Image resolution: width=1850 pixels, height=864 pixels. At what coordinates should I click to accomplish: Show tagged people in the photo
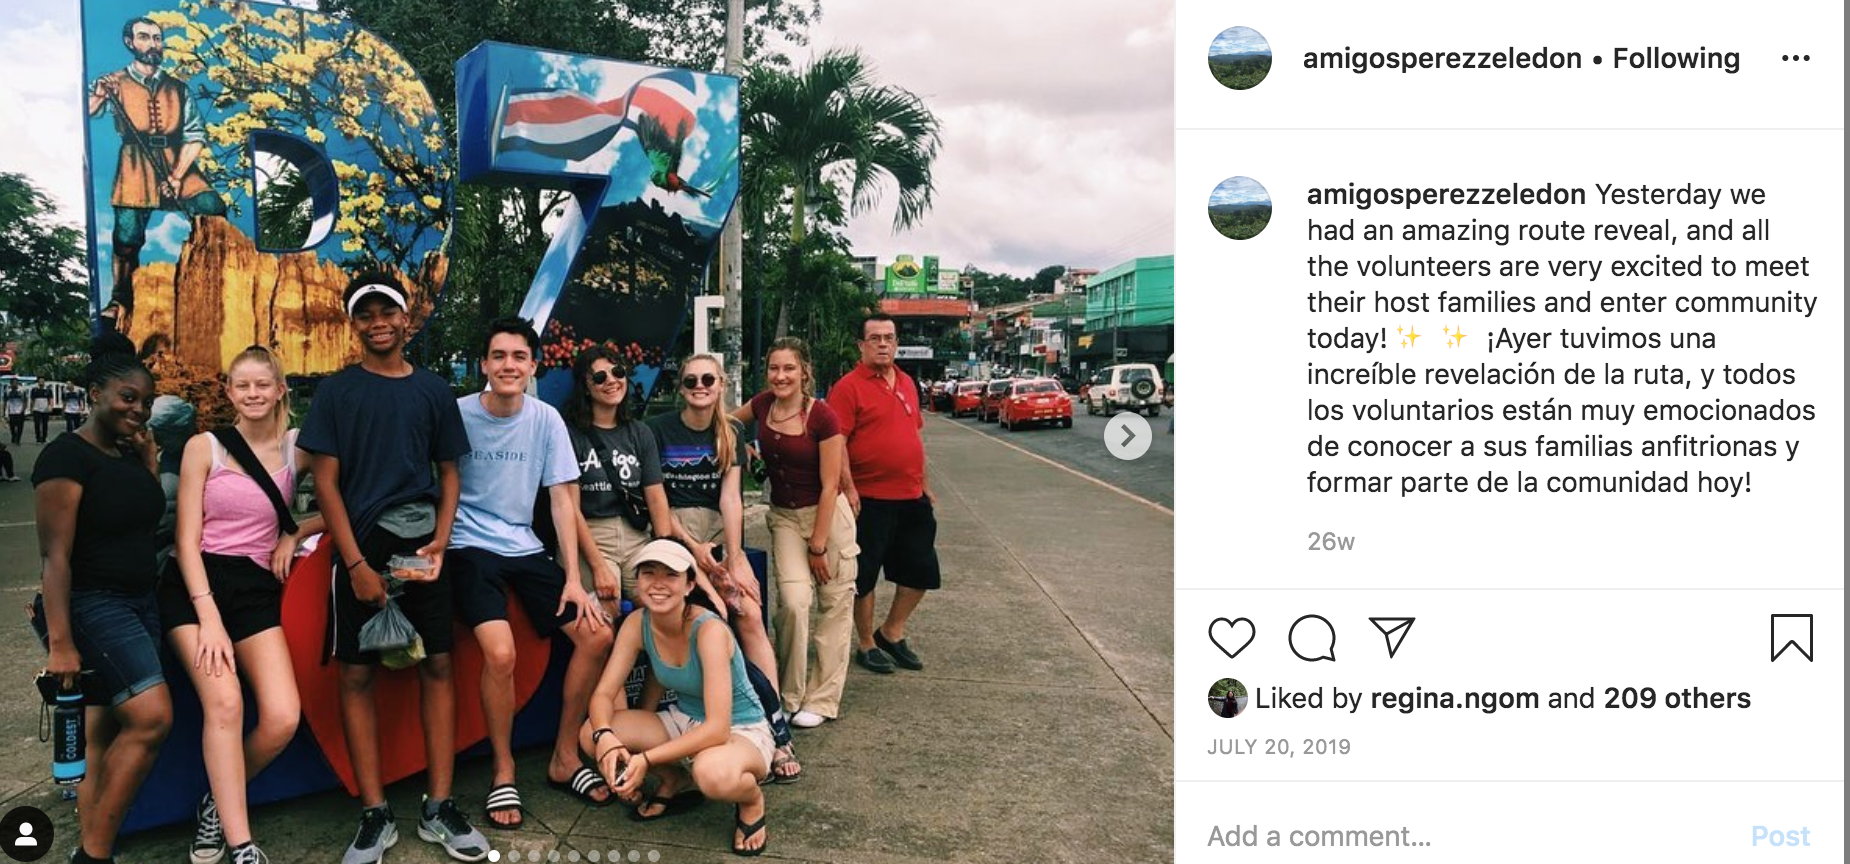(26, 834)
